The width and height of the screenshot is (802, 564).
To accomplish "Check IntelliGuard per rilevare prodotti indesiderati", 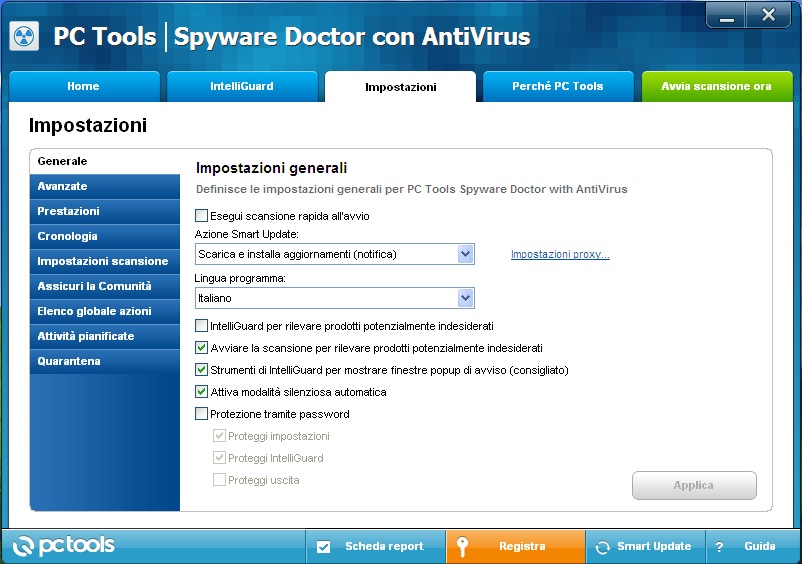I will (x=202, y=326).
